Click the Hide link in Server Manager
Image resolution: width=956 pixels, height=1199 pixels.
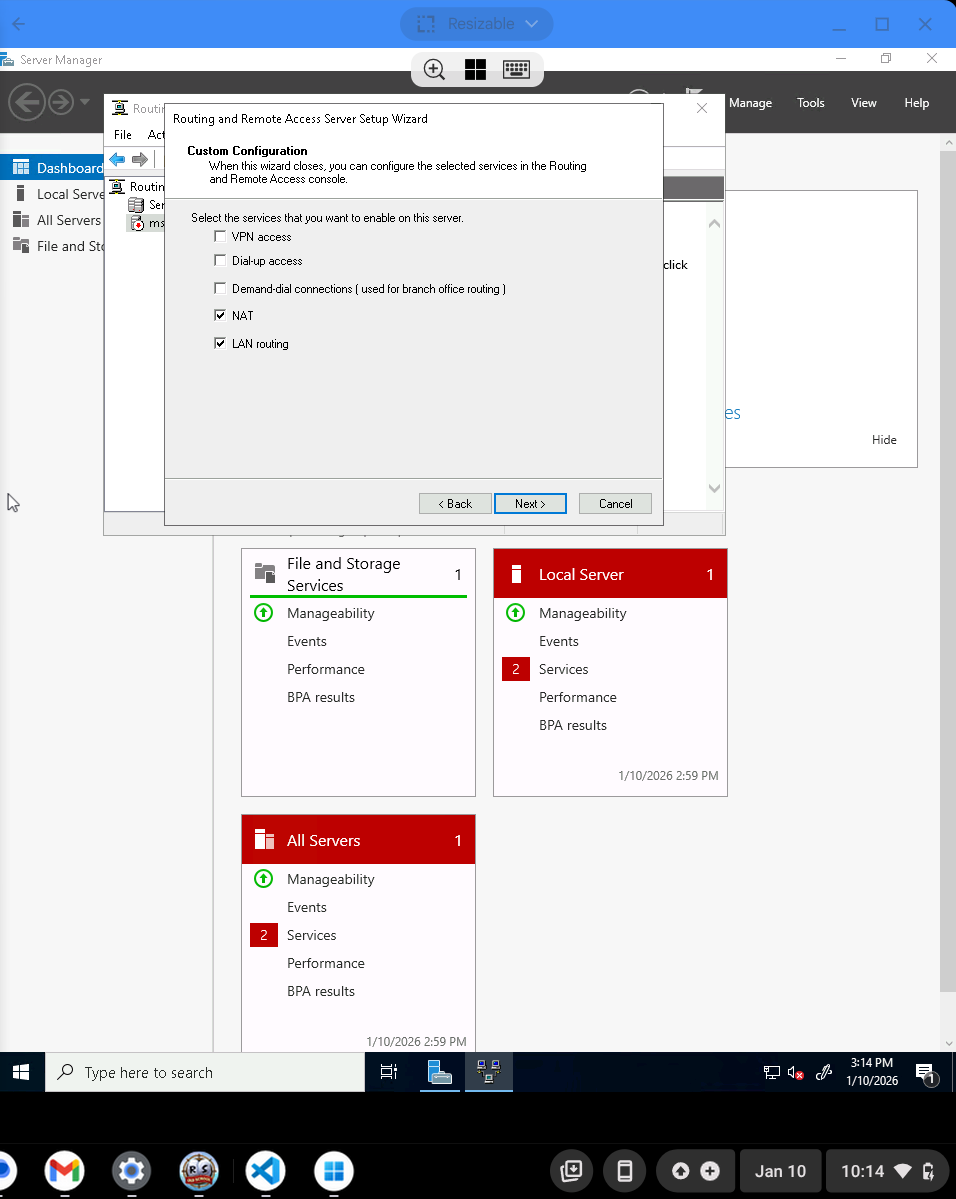click(884, 439)
